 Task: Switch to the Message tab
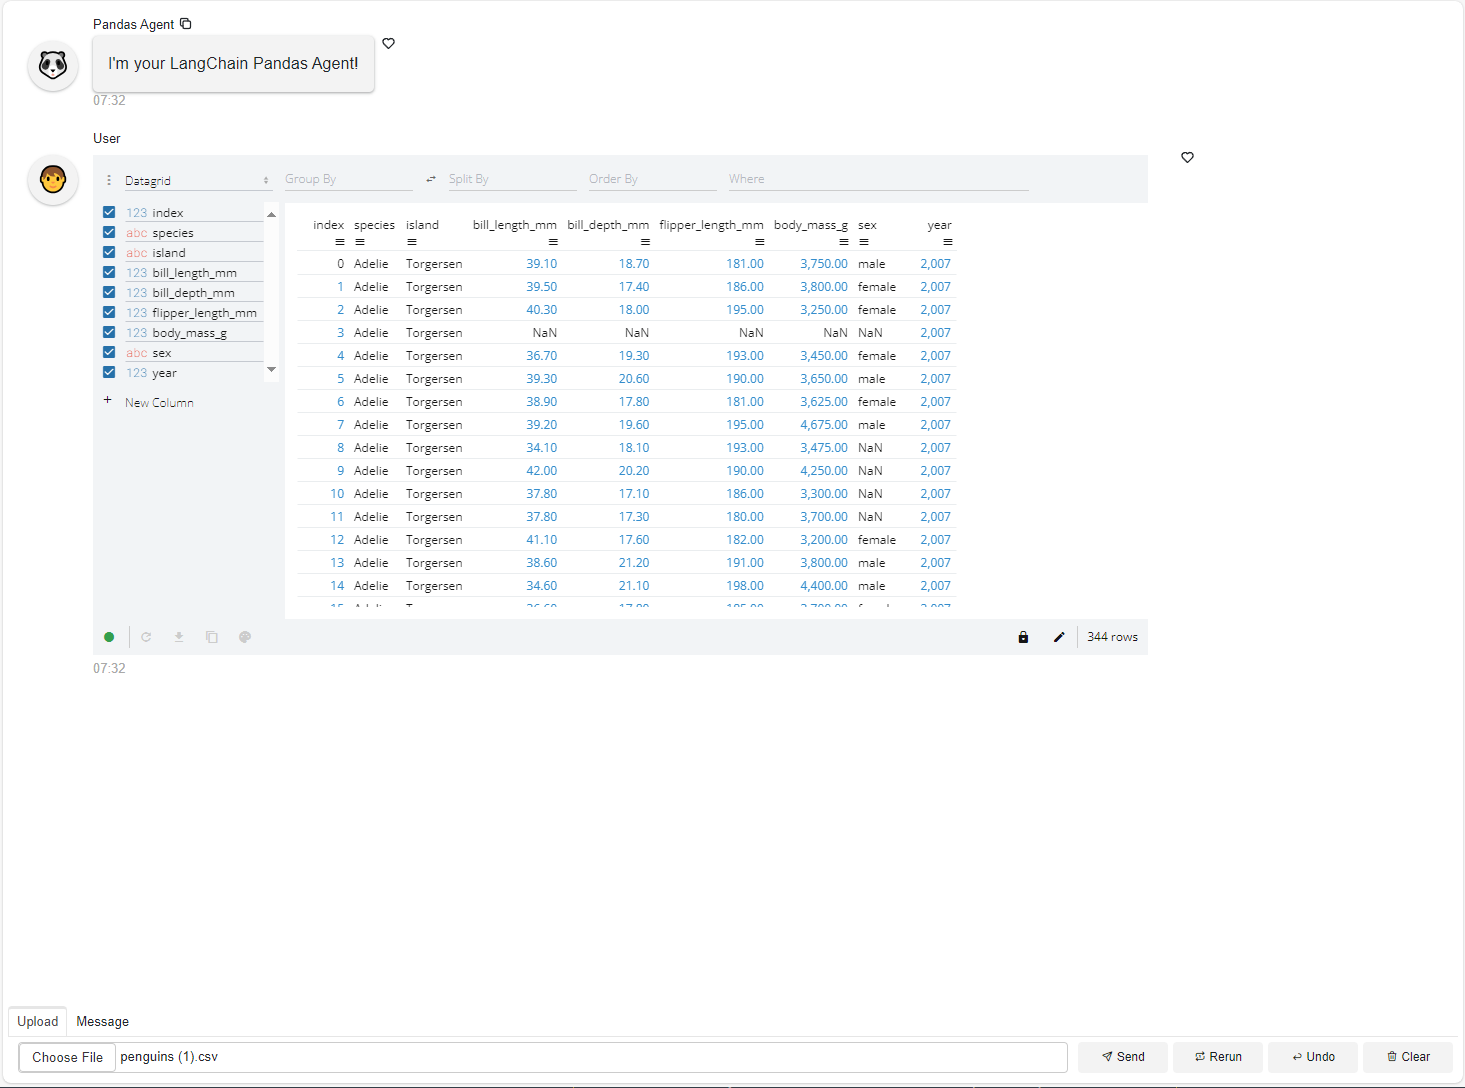point(102,1021)
